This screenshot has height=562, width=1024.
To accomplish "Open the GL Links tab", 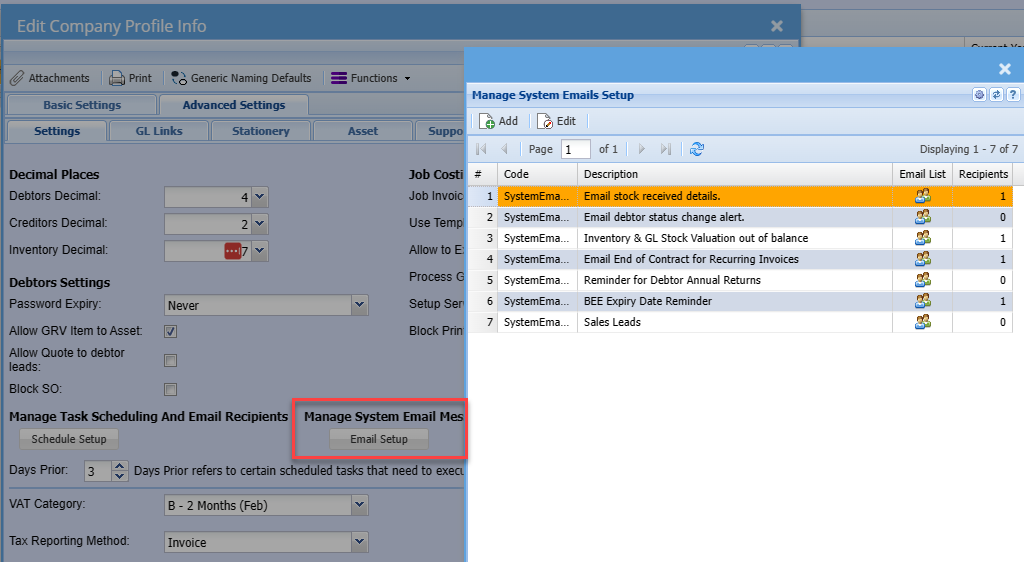I will click(x=159, y=131).
